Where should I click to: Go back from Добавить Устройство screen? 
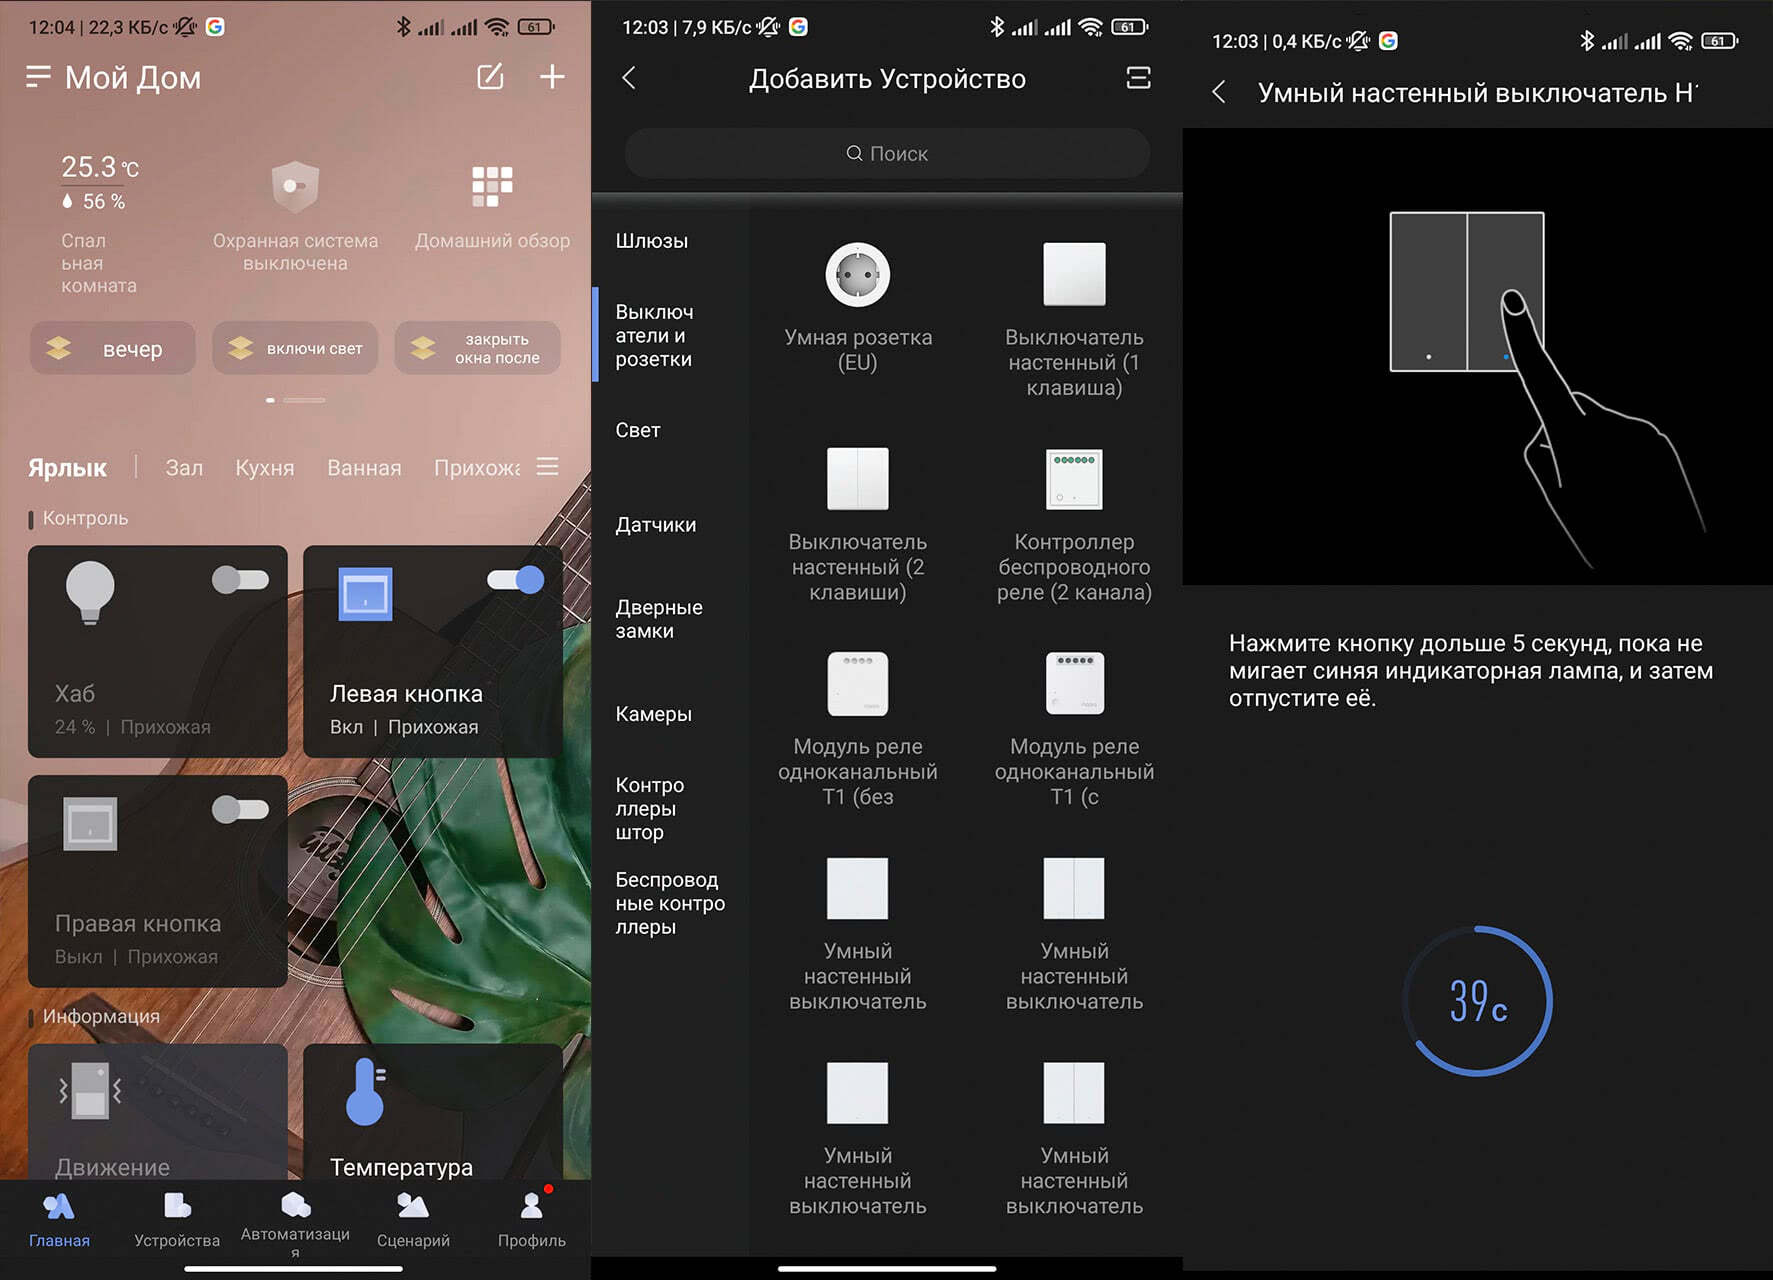(x=629, y=78)
